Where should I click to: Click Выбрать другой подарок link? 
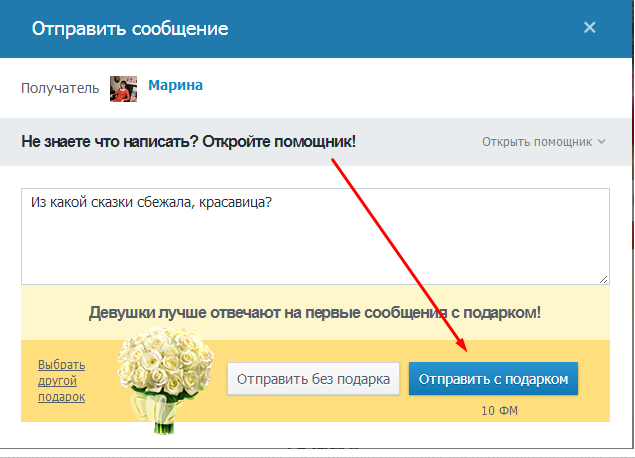pos(62,381)
